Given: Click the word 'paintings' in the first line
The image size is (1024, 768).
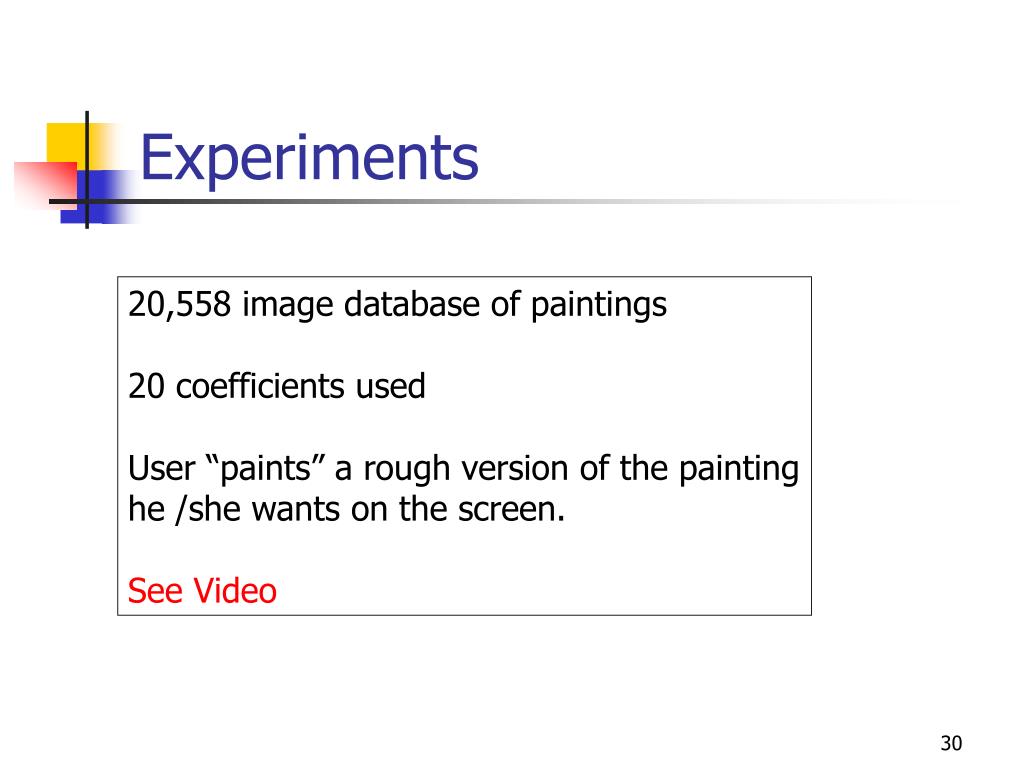Looking at the screenshot, I should point(598,306).
